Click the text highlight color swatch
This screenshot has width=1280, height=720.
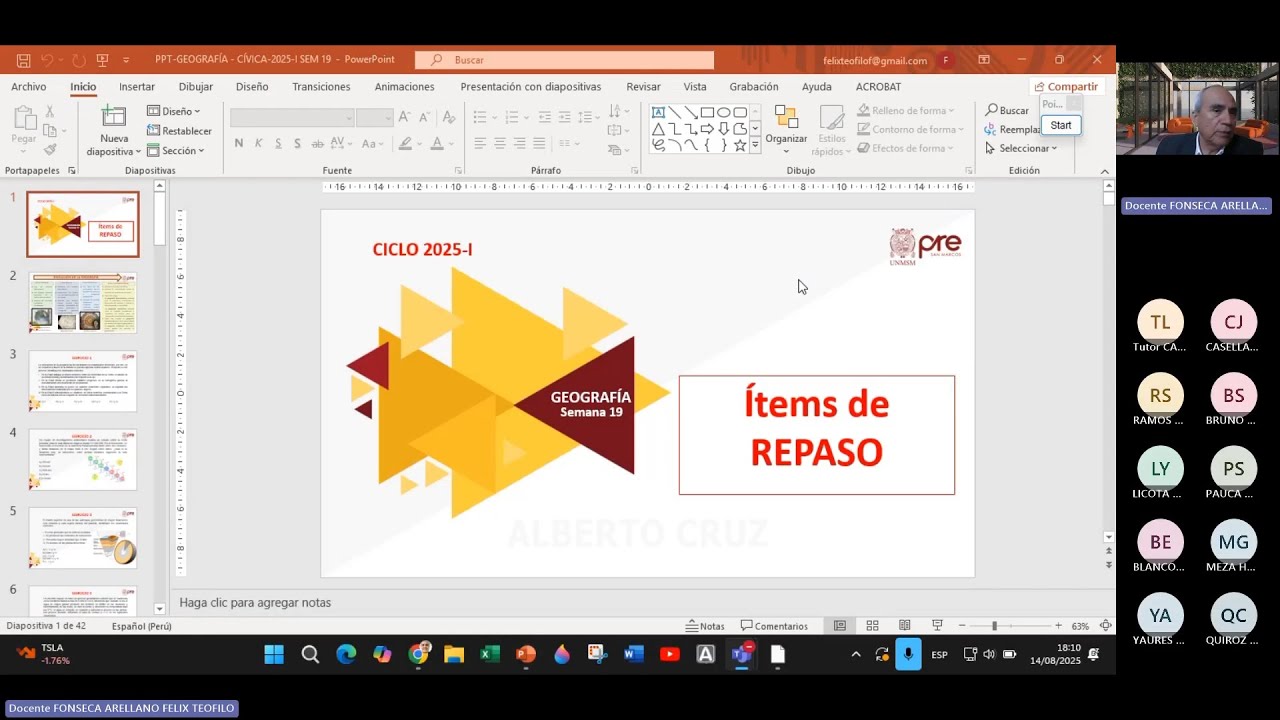click(x=405, y=144)
